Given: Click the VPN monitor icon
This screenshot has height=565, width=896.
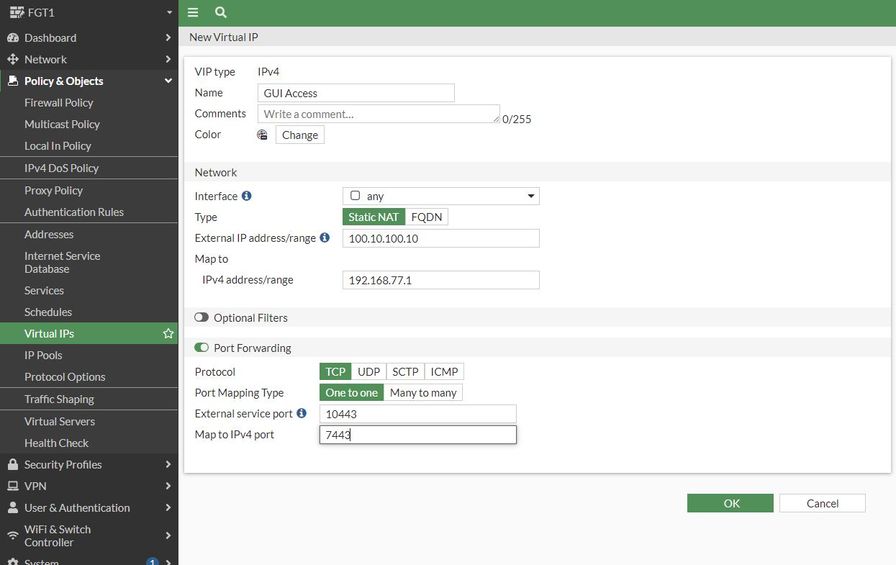Looking at the screenshot, I should (x=13, y=486).
